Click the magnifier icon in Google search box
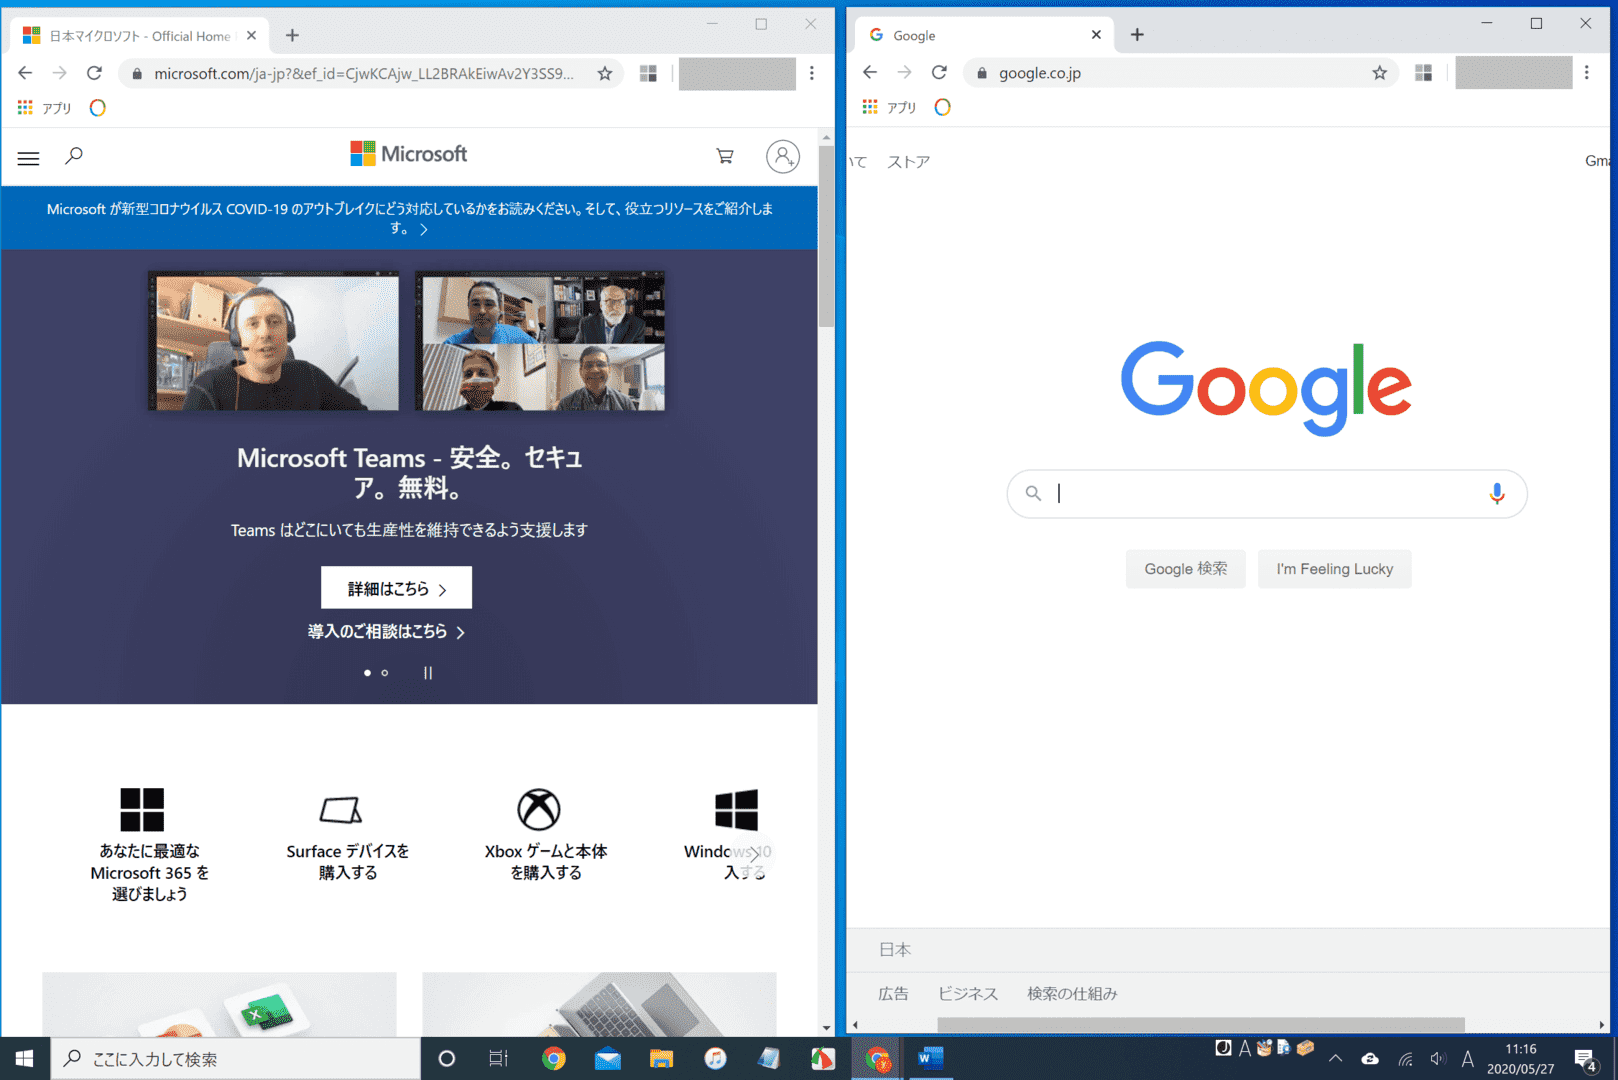The width and height of the screenshot is (1618, 1080). 1033,493
